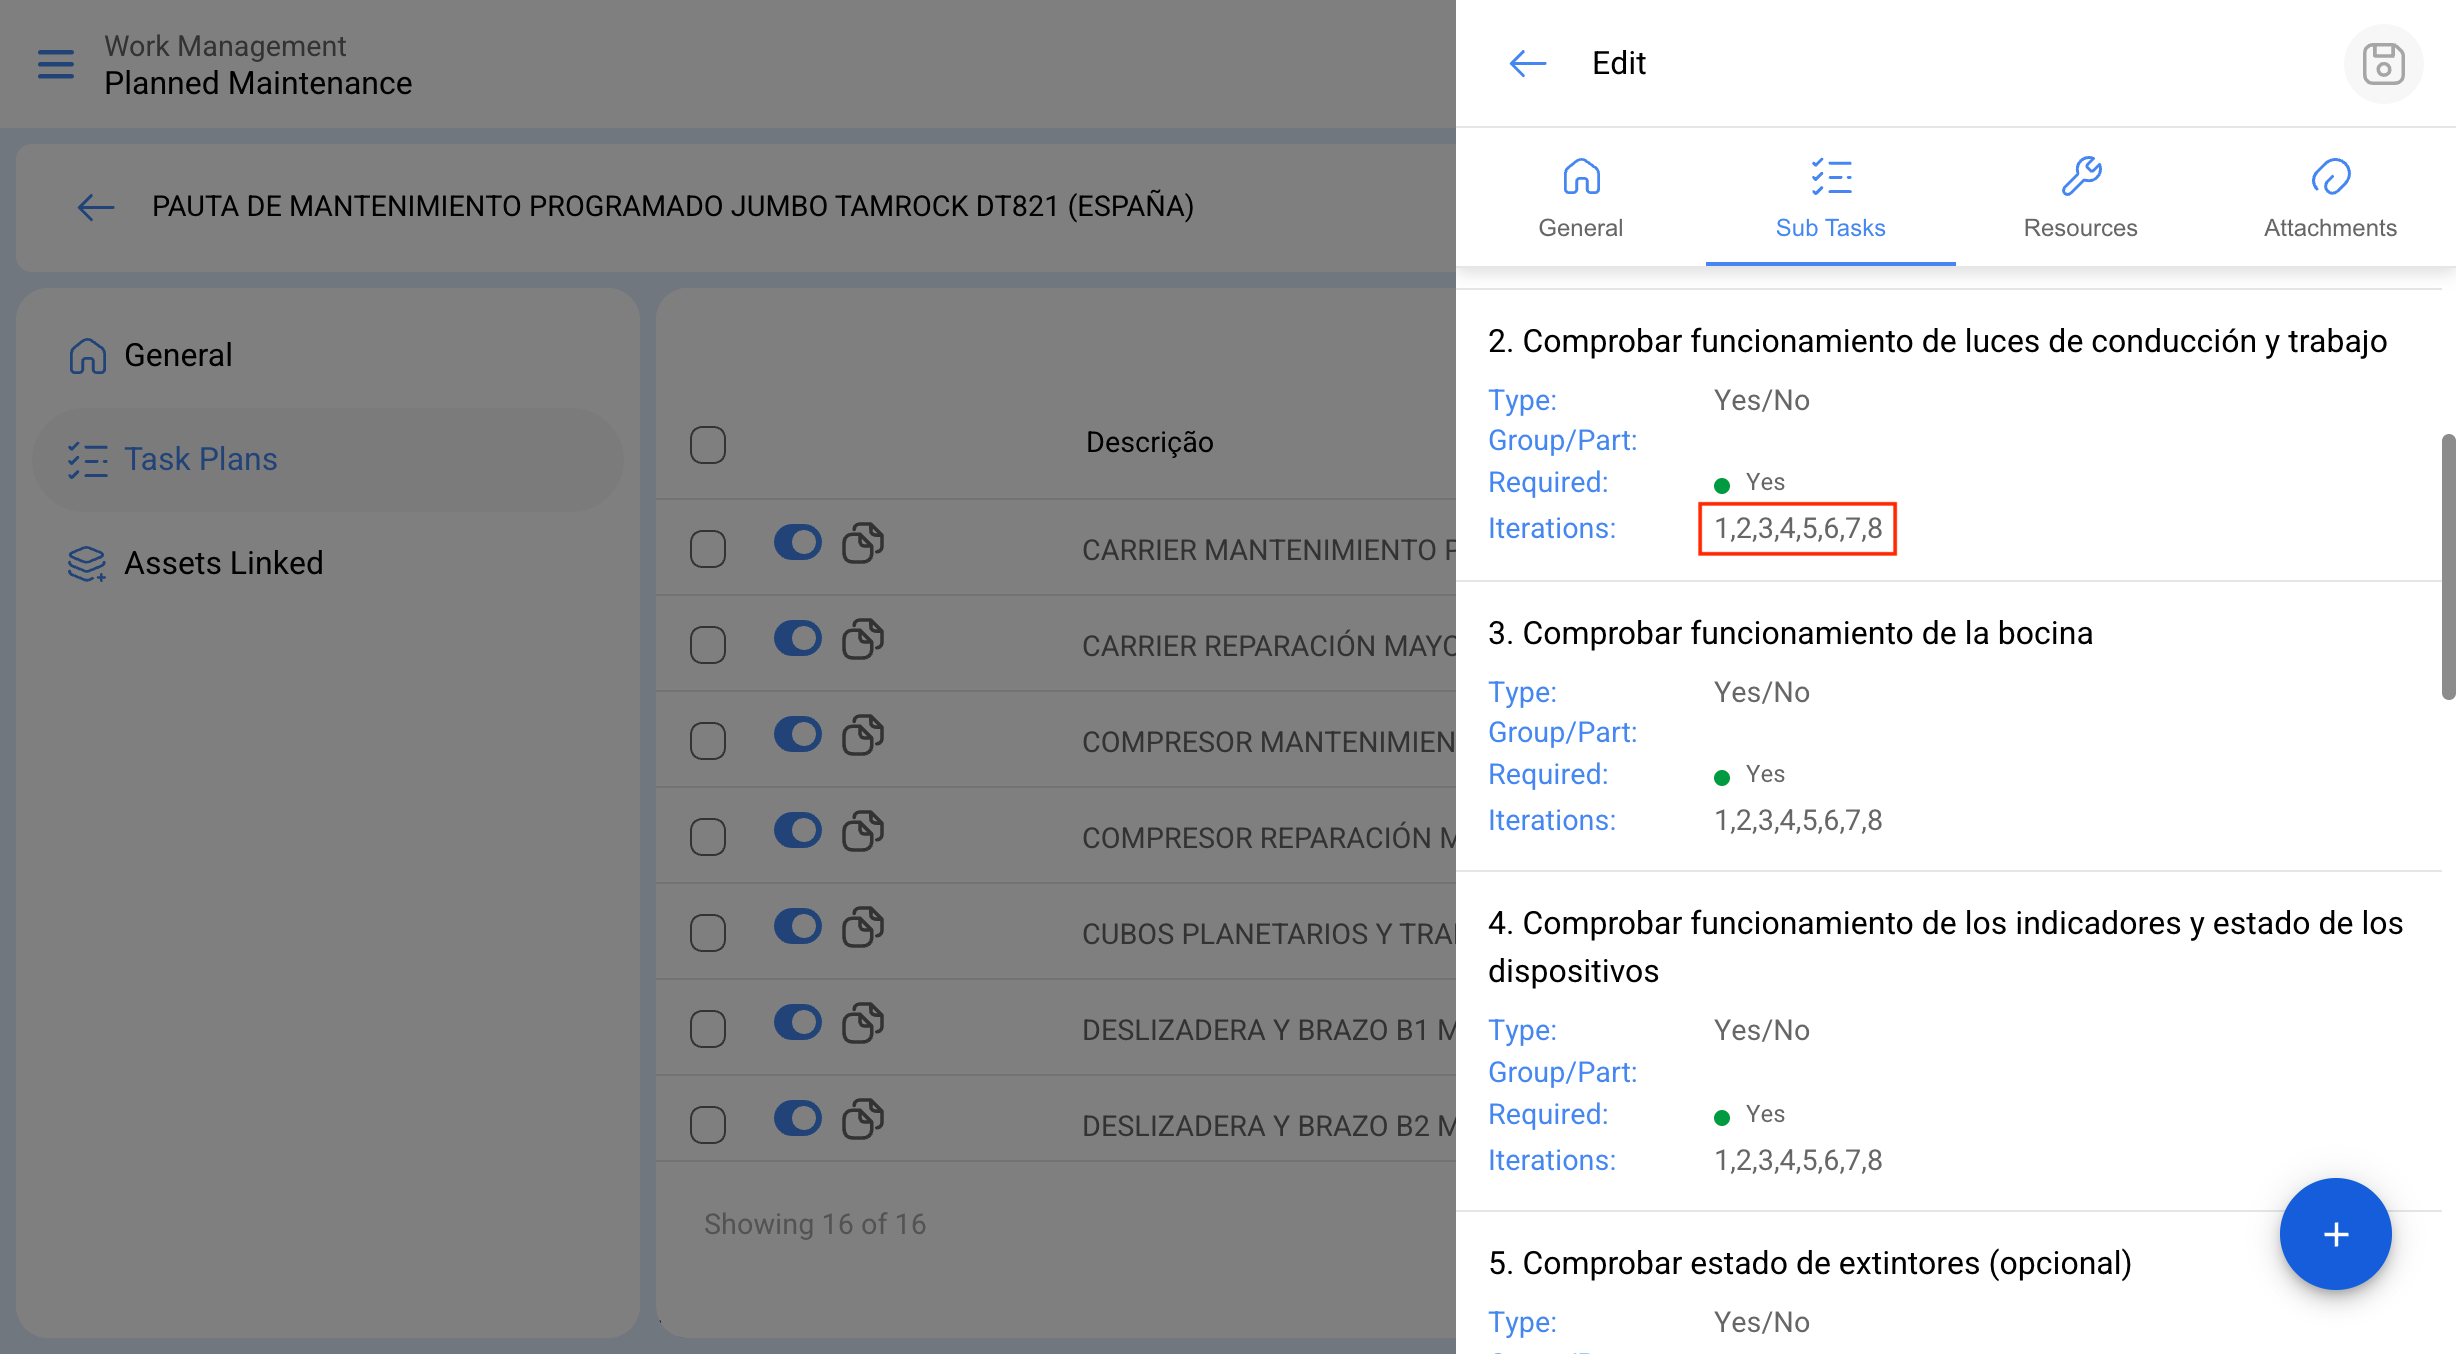Click Iterations value of sub task 2

tap(1798, 528)
